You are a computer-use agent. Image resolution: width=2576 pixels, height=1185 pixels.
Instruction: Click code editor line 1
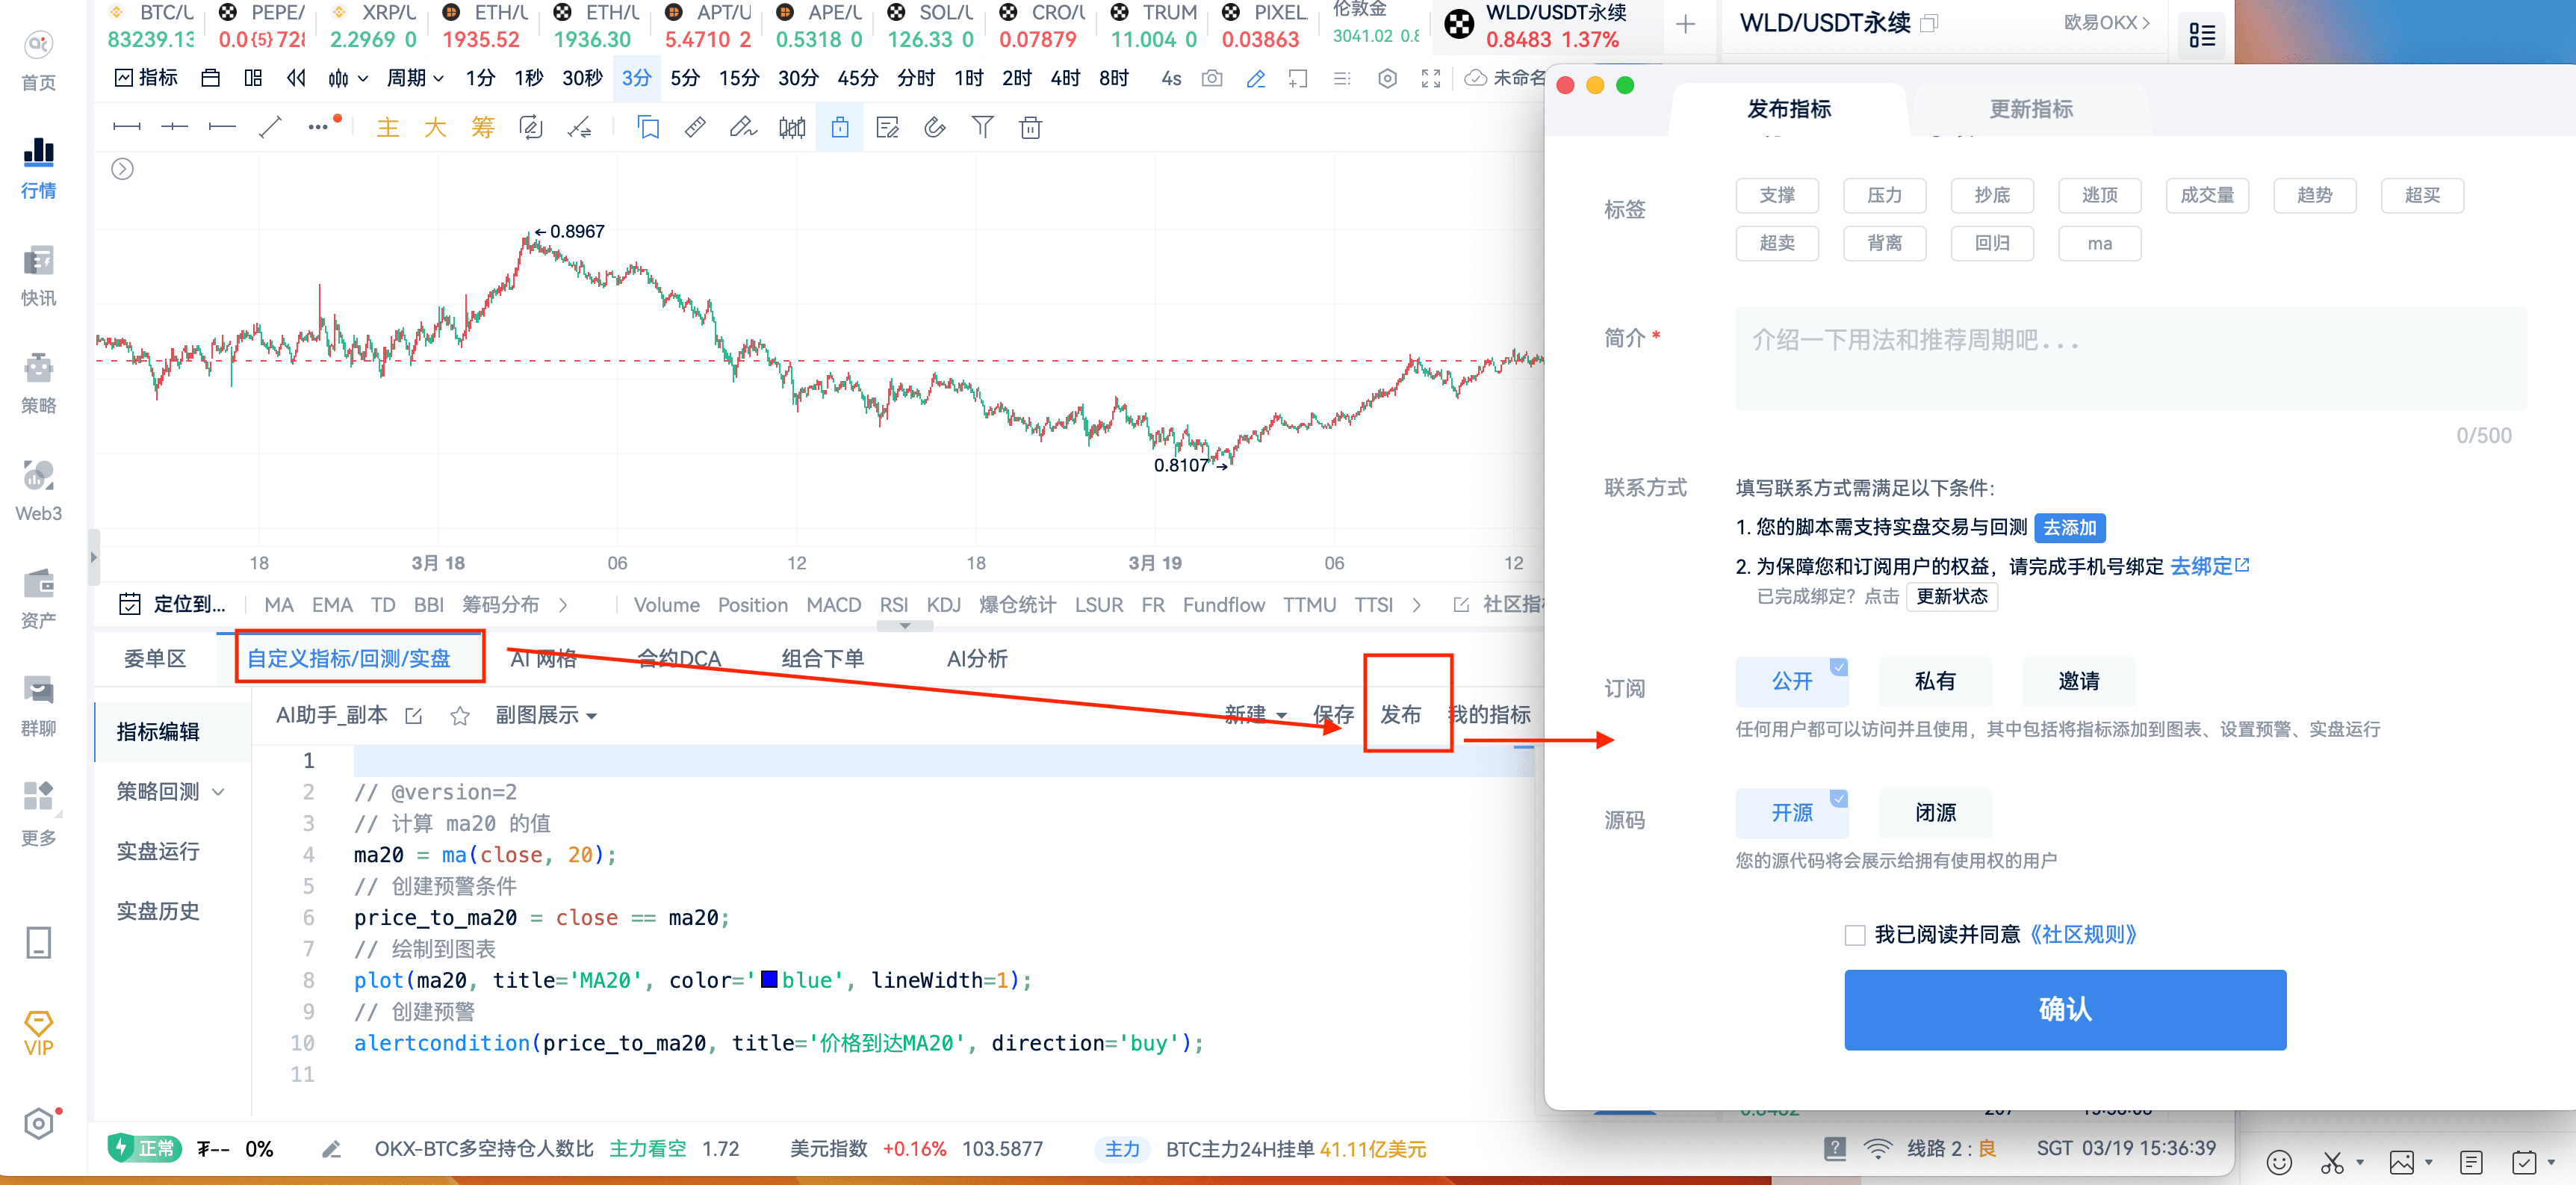[943, 761]
